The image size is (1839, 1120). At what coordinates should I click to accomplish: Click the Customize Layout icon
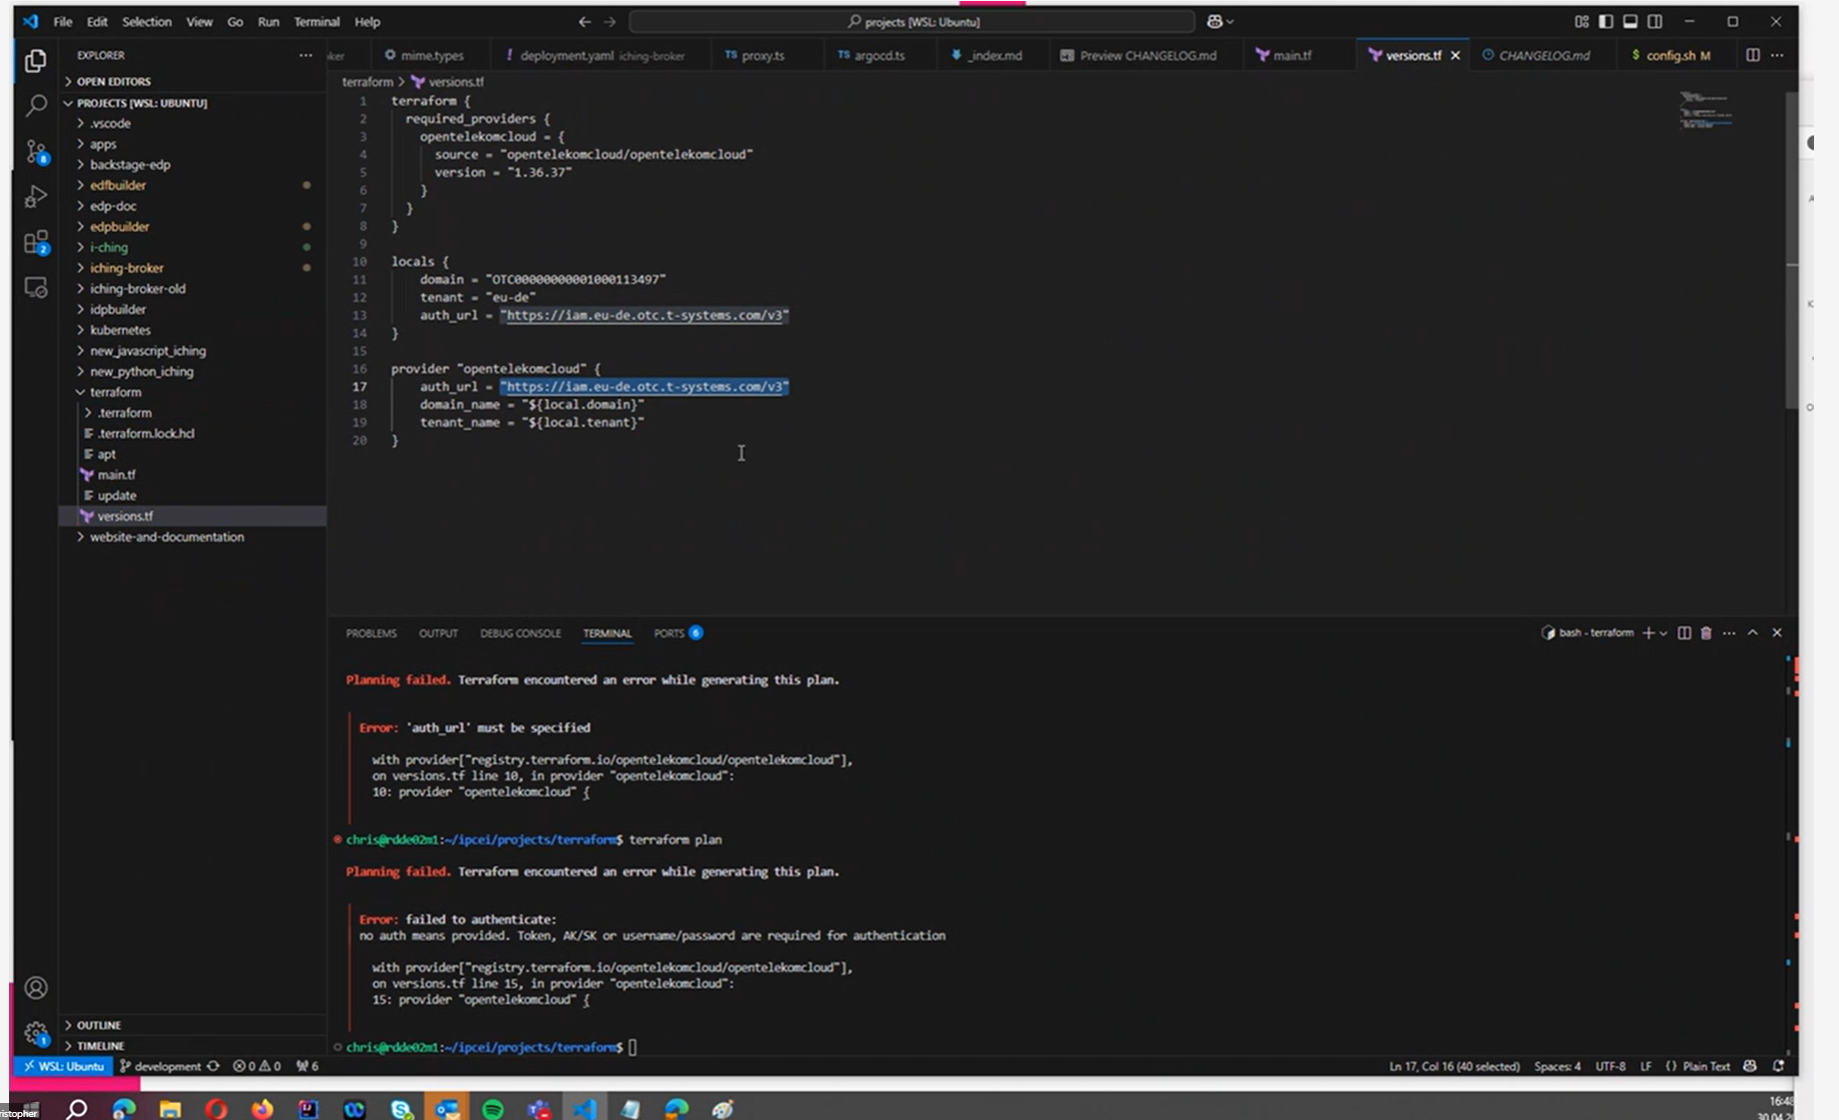pos(1581,21)
